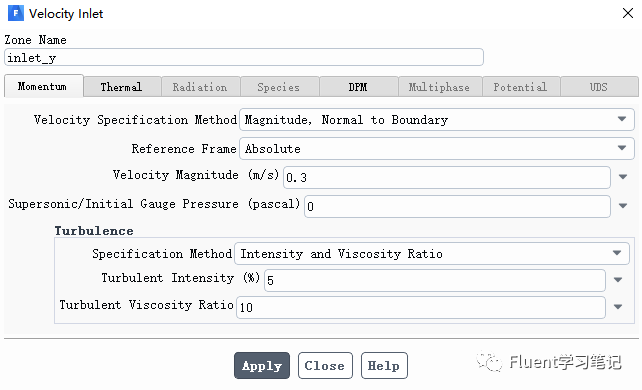642x390 pixels.
Task: Open Help for velocity inlet
Action: click(384, 365)
